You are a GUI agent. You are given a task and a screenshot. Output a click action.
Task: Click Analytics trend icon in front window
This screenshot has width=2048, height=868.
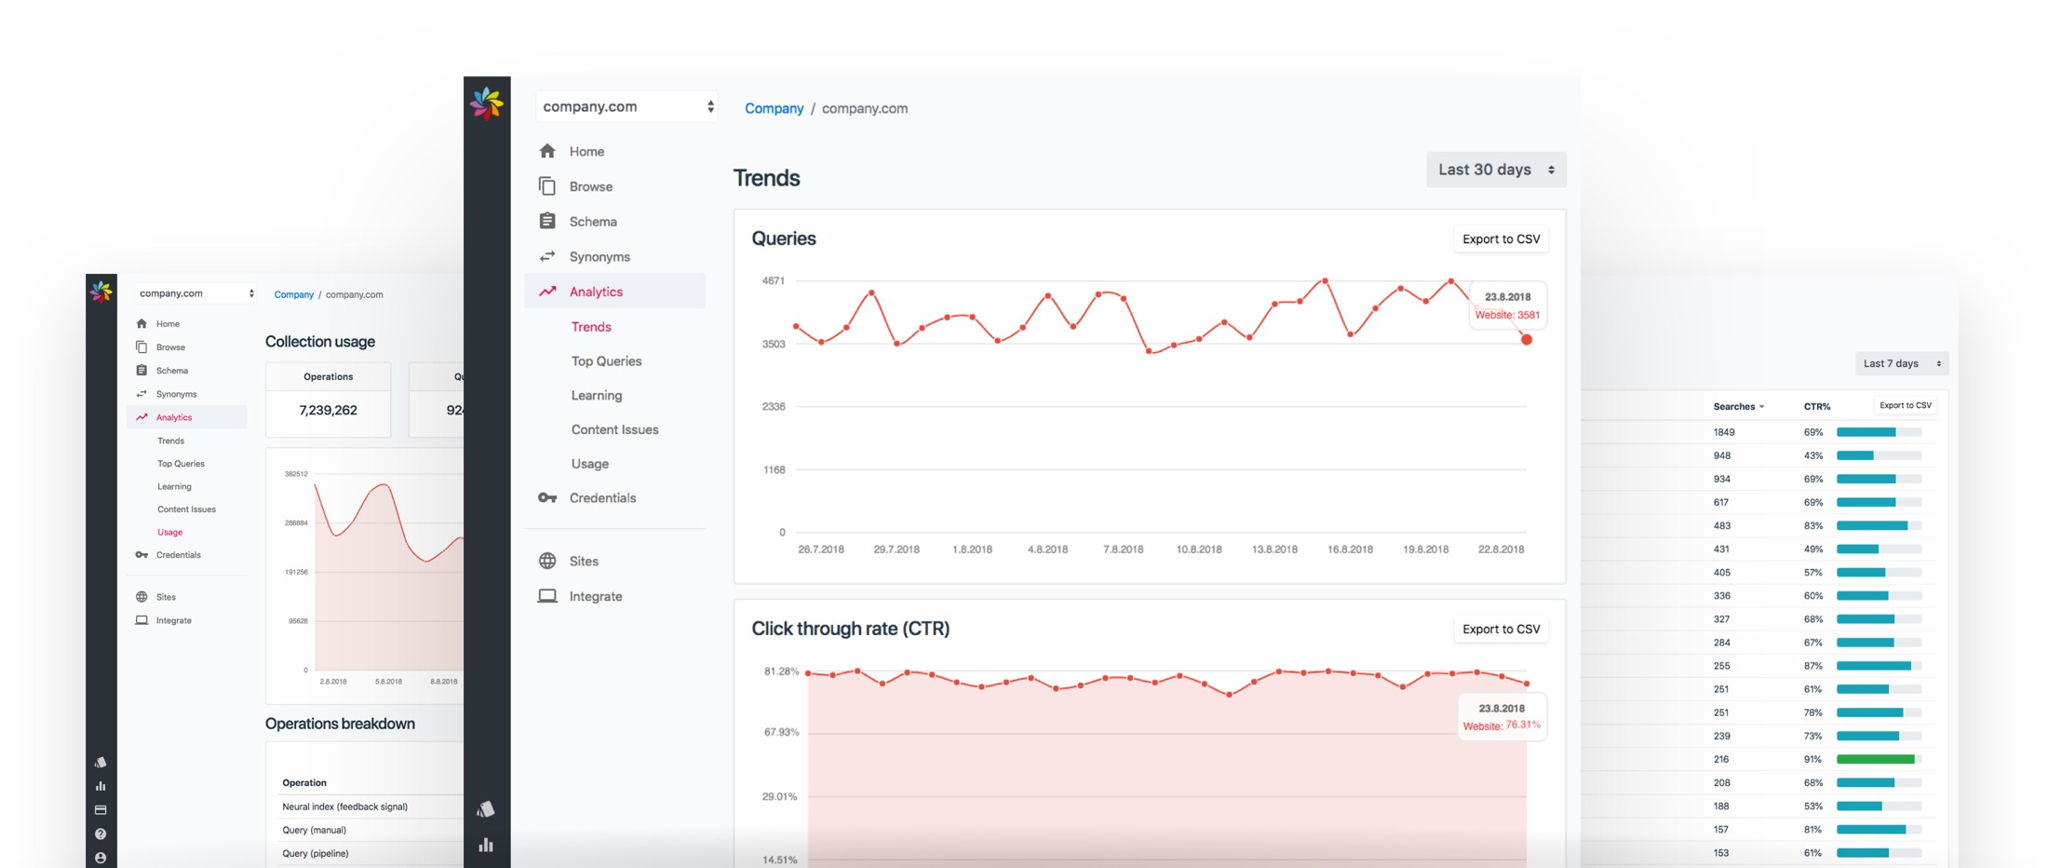coord(547,291)
